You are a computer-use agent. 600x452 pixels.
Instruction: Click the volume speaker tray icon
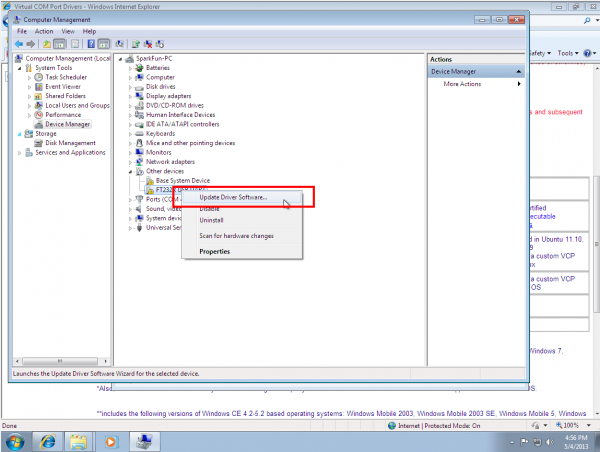coord(549,442)
